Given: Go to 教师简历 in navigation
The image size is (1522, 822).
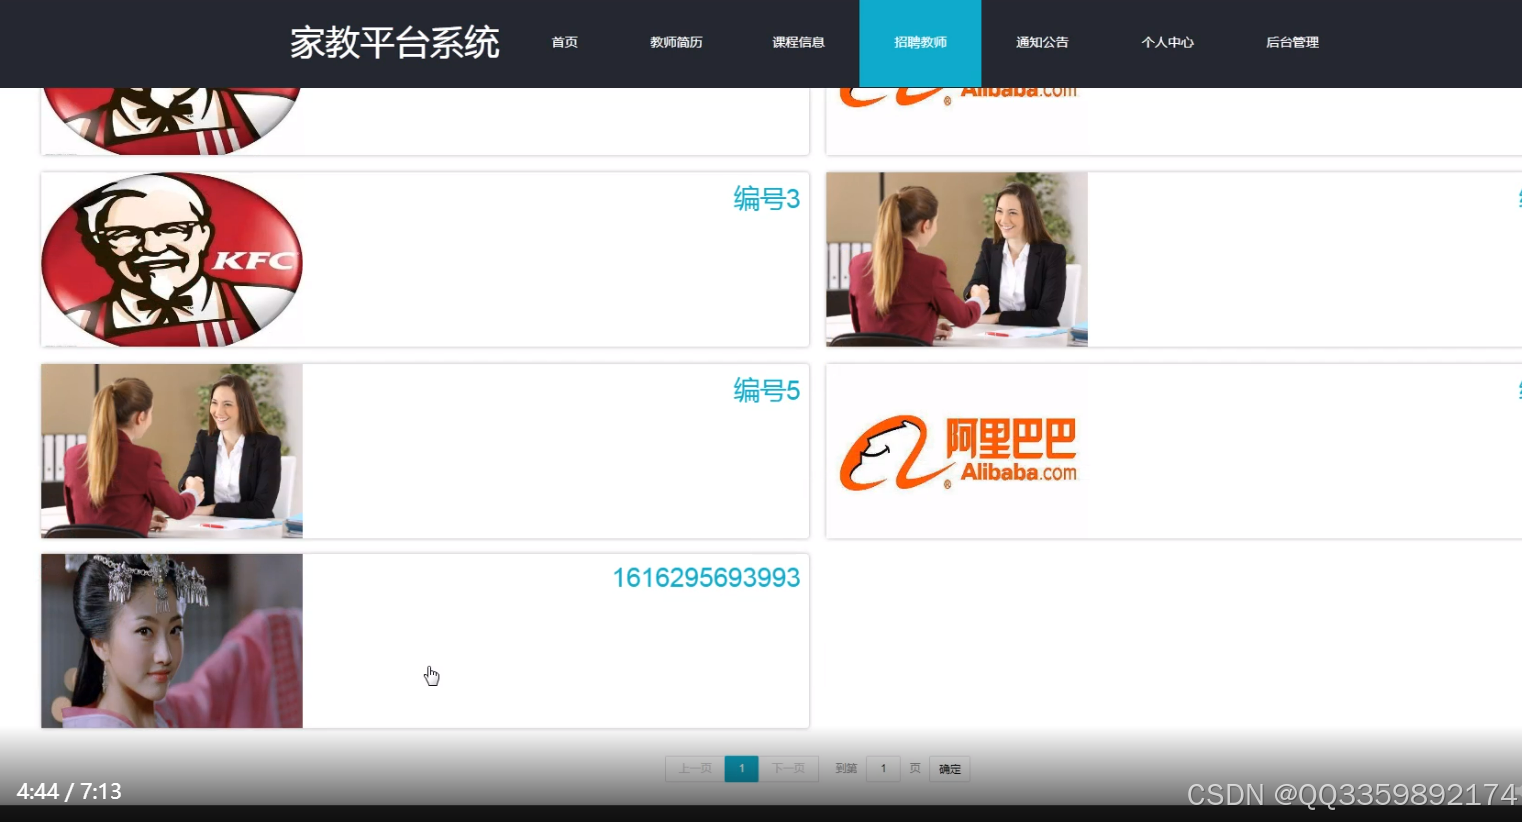Looking at the screenshot, I should [676, 42].
